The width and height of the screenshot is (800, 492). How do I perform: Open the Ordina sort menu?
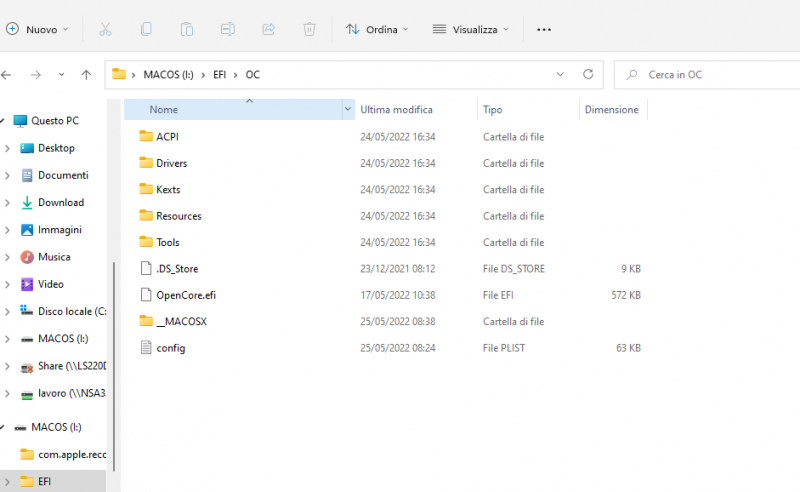click(378, 30)
